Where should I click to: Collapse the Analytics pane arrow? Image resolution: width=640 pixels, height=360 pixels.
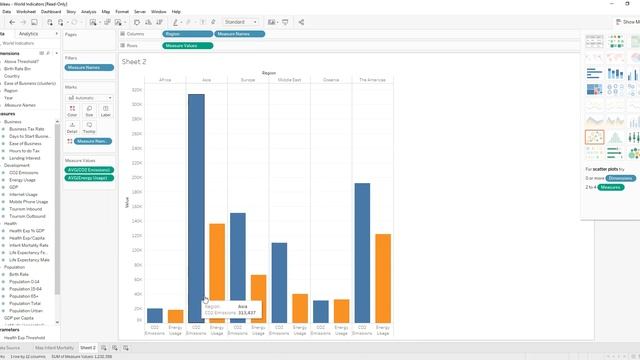(x=56, y=33)
